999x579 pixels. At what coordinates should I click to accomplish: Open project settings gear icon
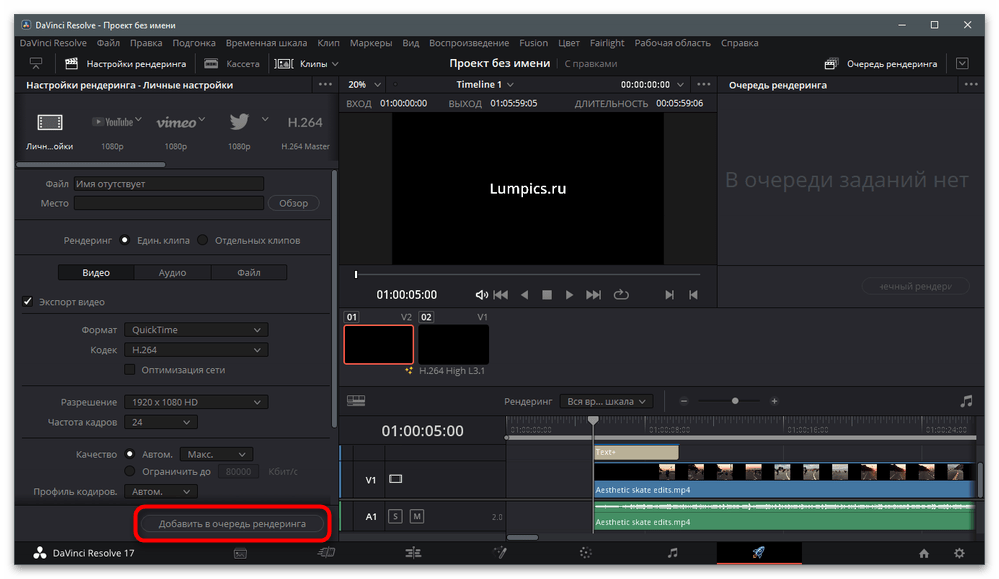pyautogui.click(x=959, y=553)
